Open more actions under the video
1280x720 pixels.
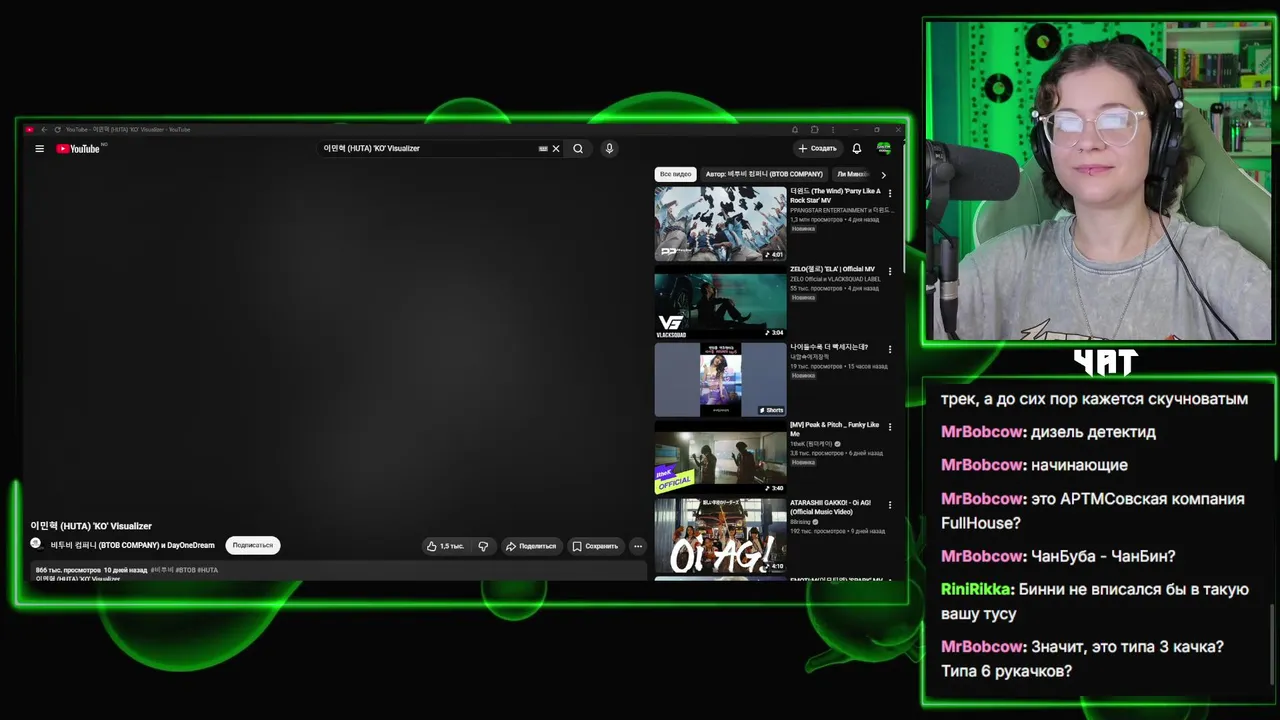(638, 546)
